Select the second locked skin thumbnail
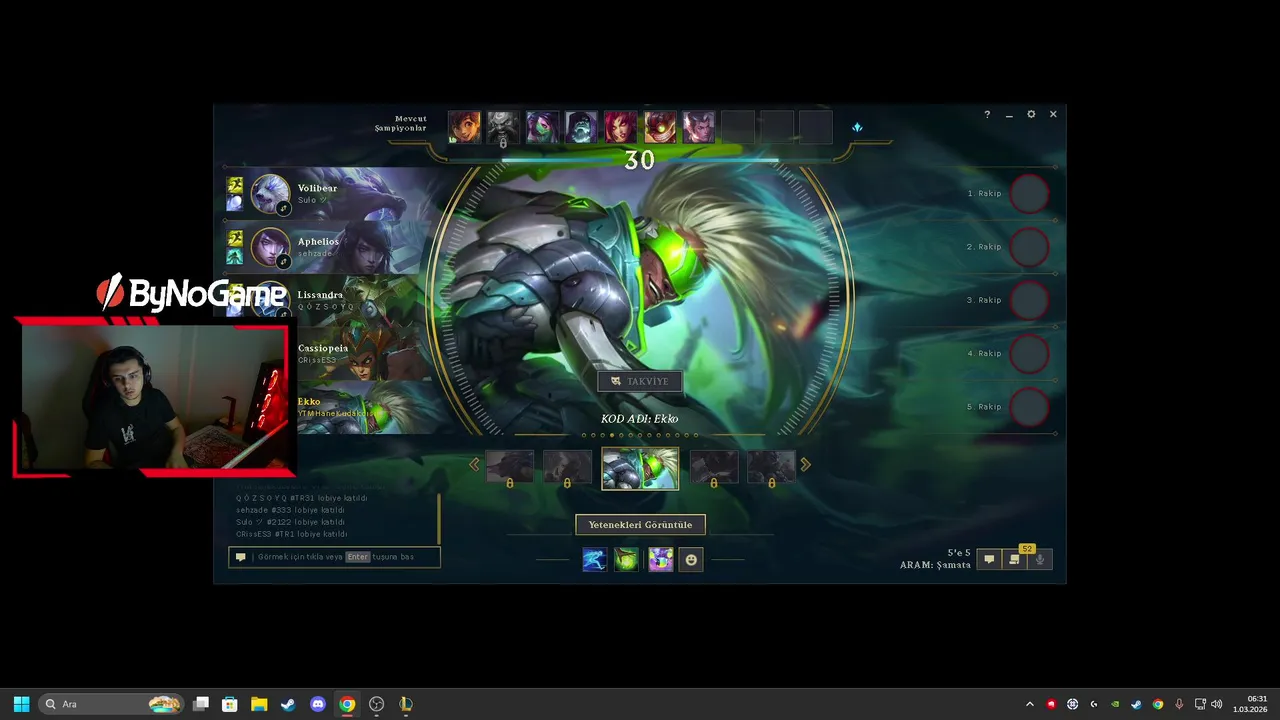Image resolution: width=1280 pixels, height=720 pixels. point(567,467)
